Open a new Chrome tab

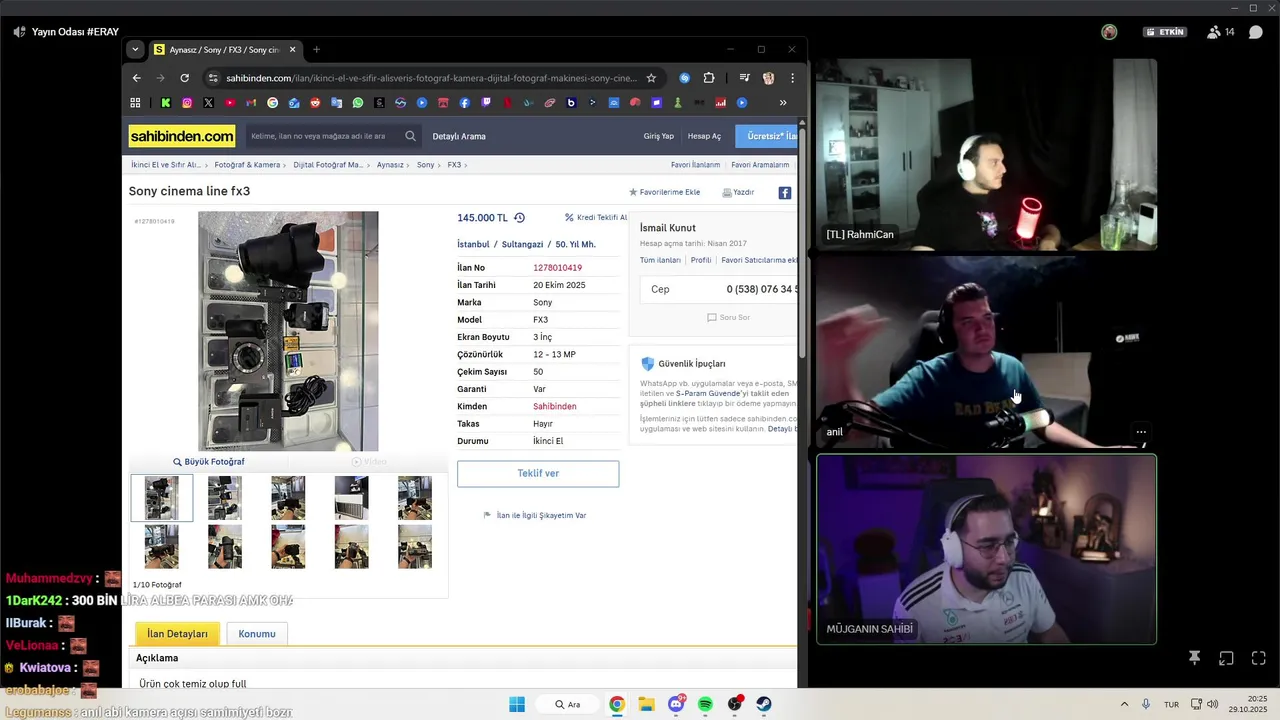(x=316, y=49)
